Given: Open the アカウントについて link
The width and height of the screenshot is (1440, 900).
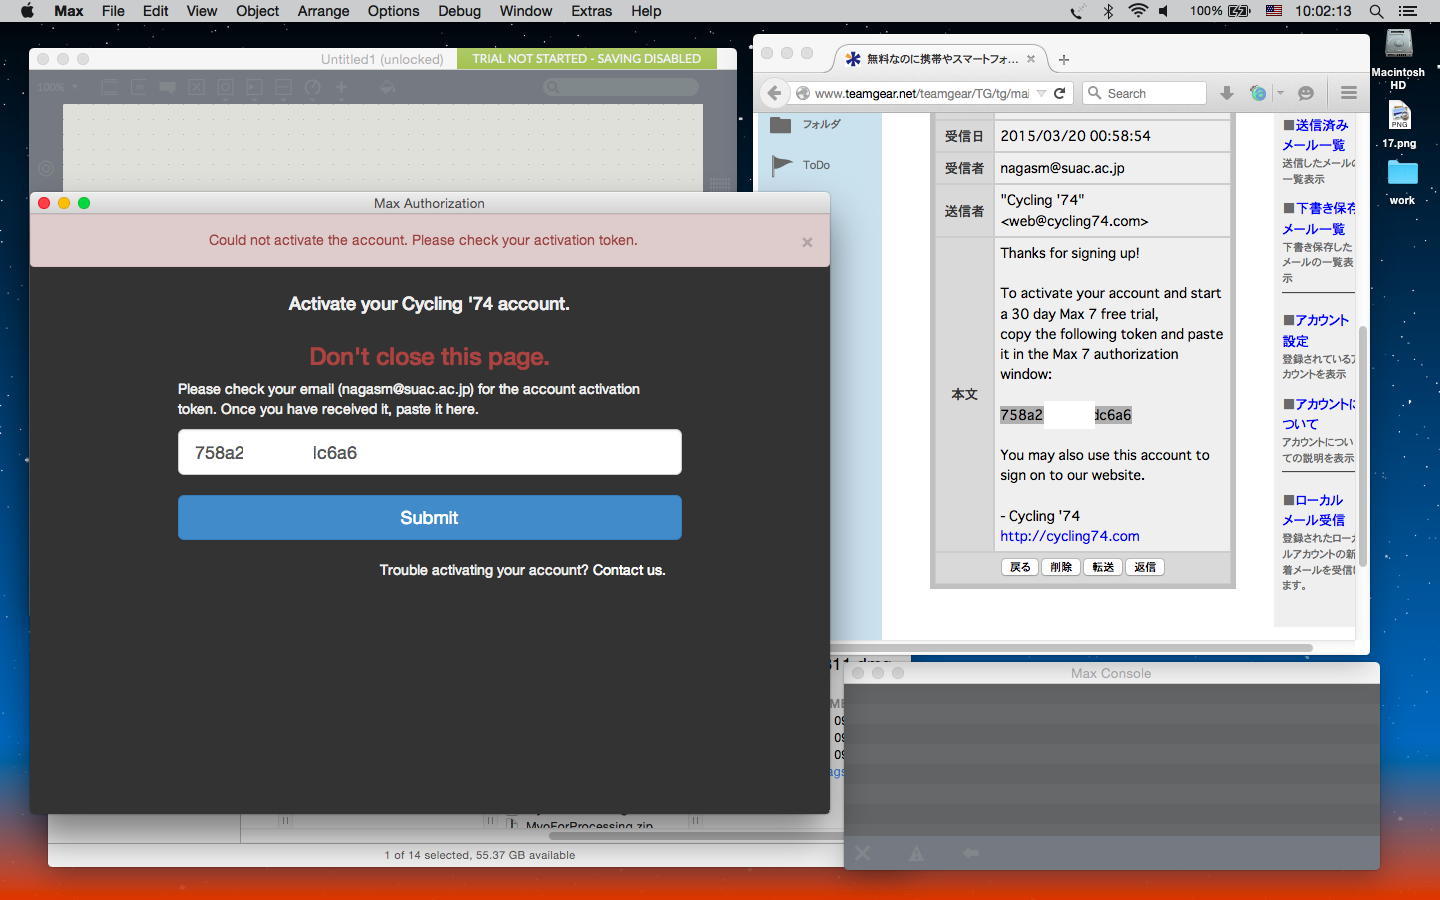Looking at the screenshot, I should pyautogui.click(x=1319, y=414).
